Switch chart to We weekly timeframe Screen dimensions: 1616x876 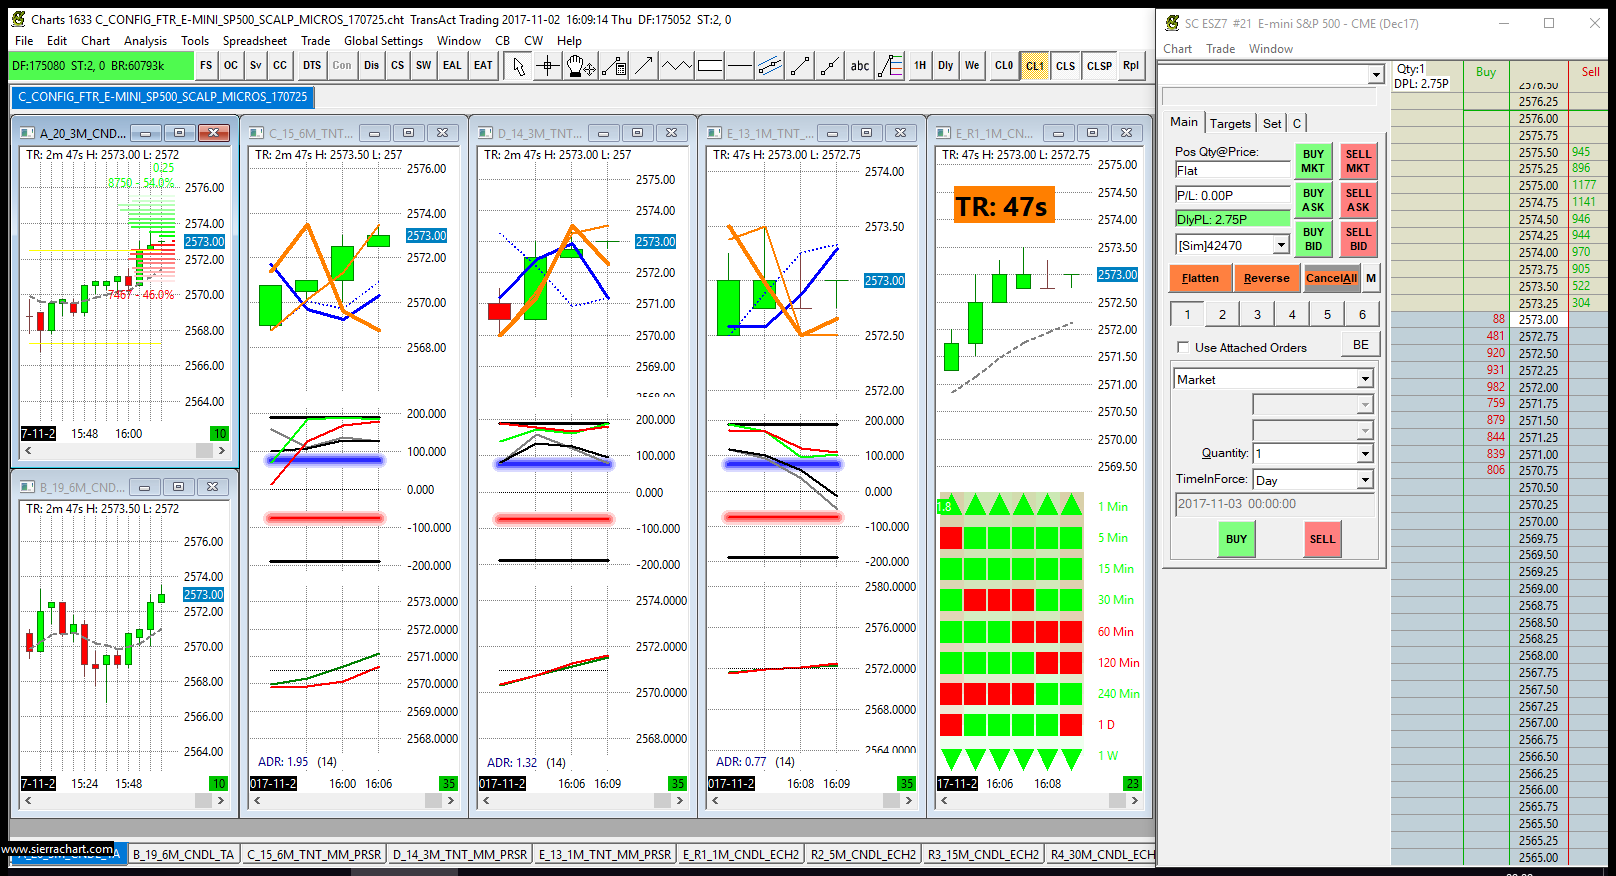click(x=972, y=66)
